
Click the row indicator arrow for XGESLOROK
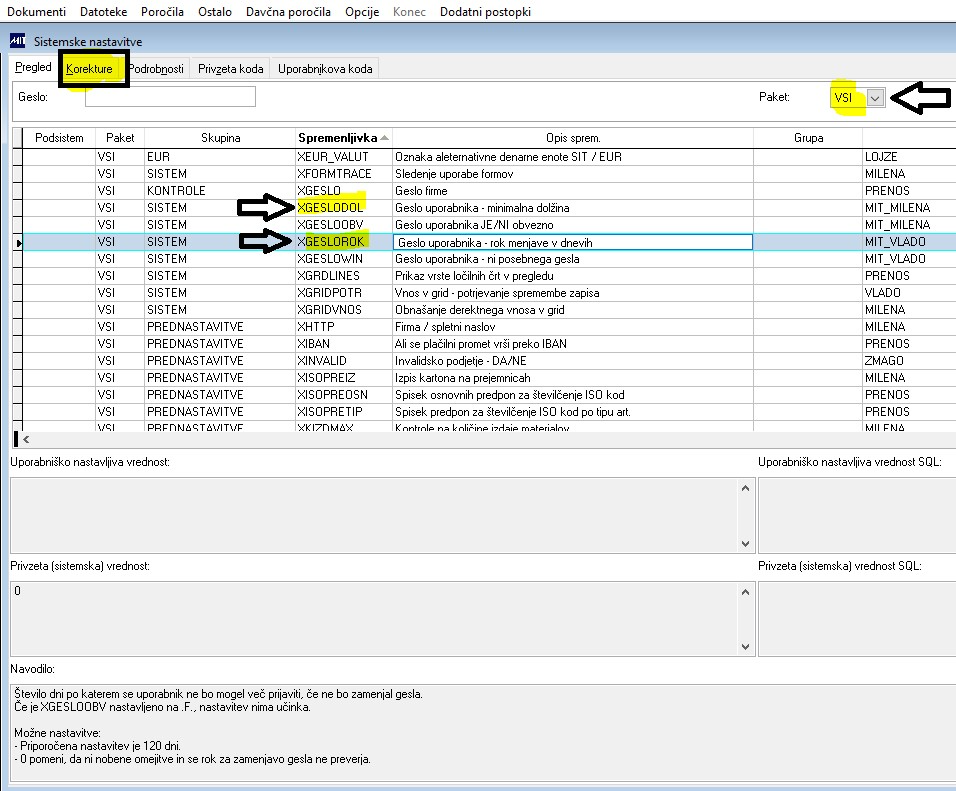point(17,242)
